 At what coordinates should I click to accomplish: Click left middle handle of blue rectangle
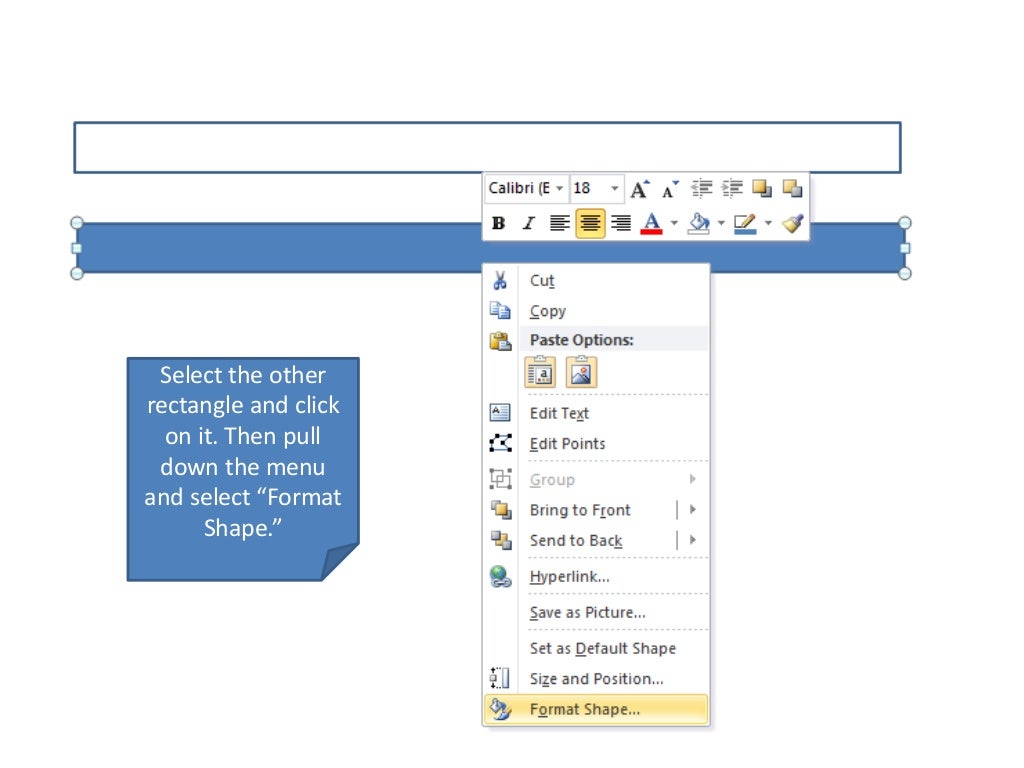click(76, 248)
